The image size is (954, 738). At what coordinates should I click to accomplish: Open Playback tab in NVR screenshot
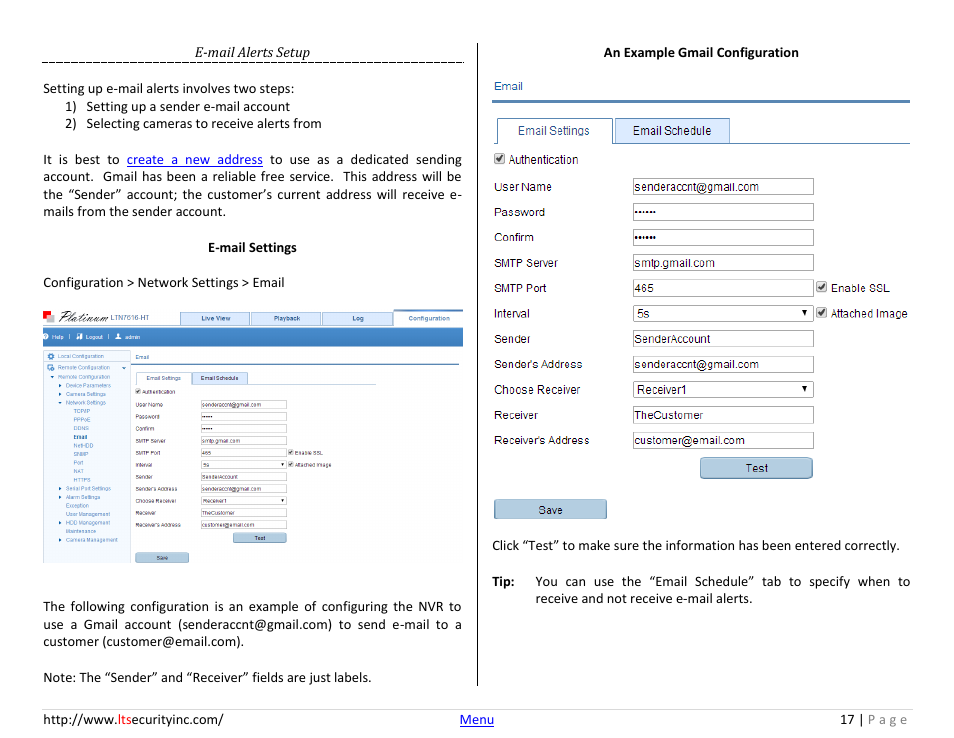click(x=287, y=318)
